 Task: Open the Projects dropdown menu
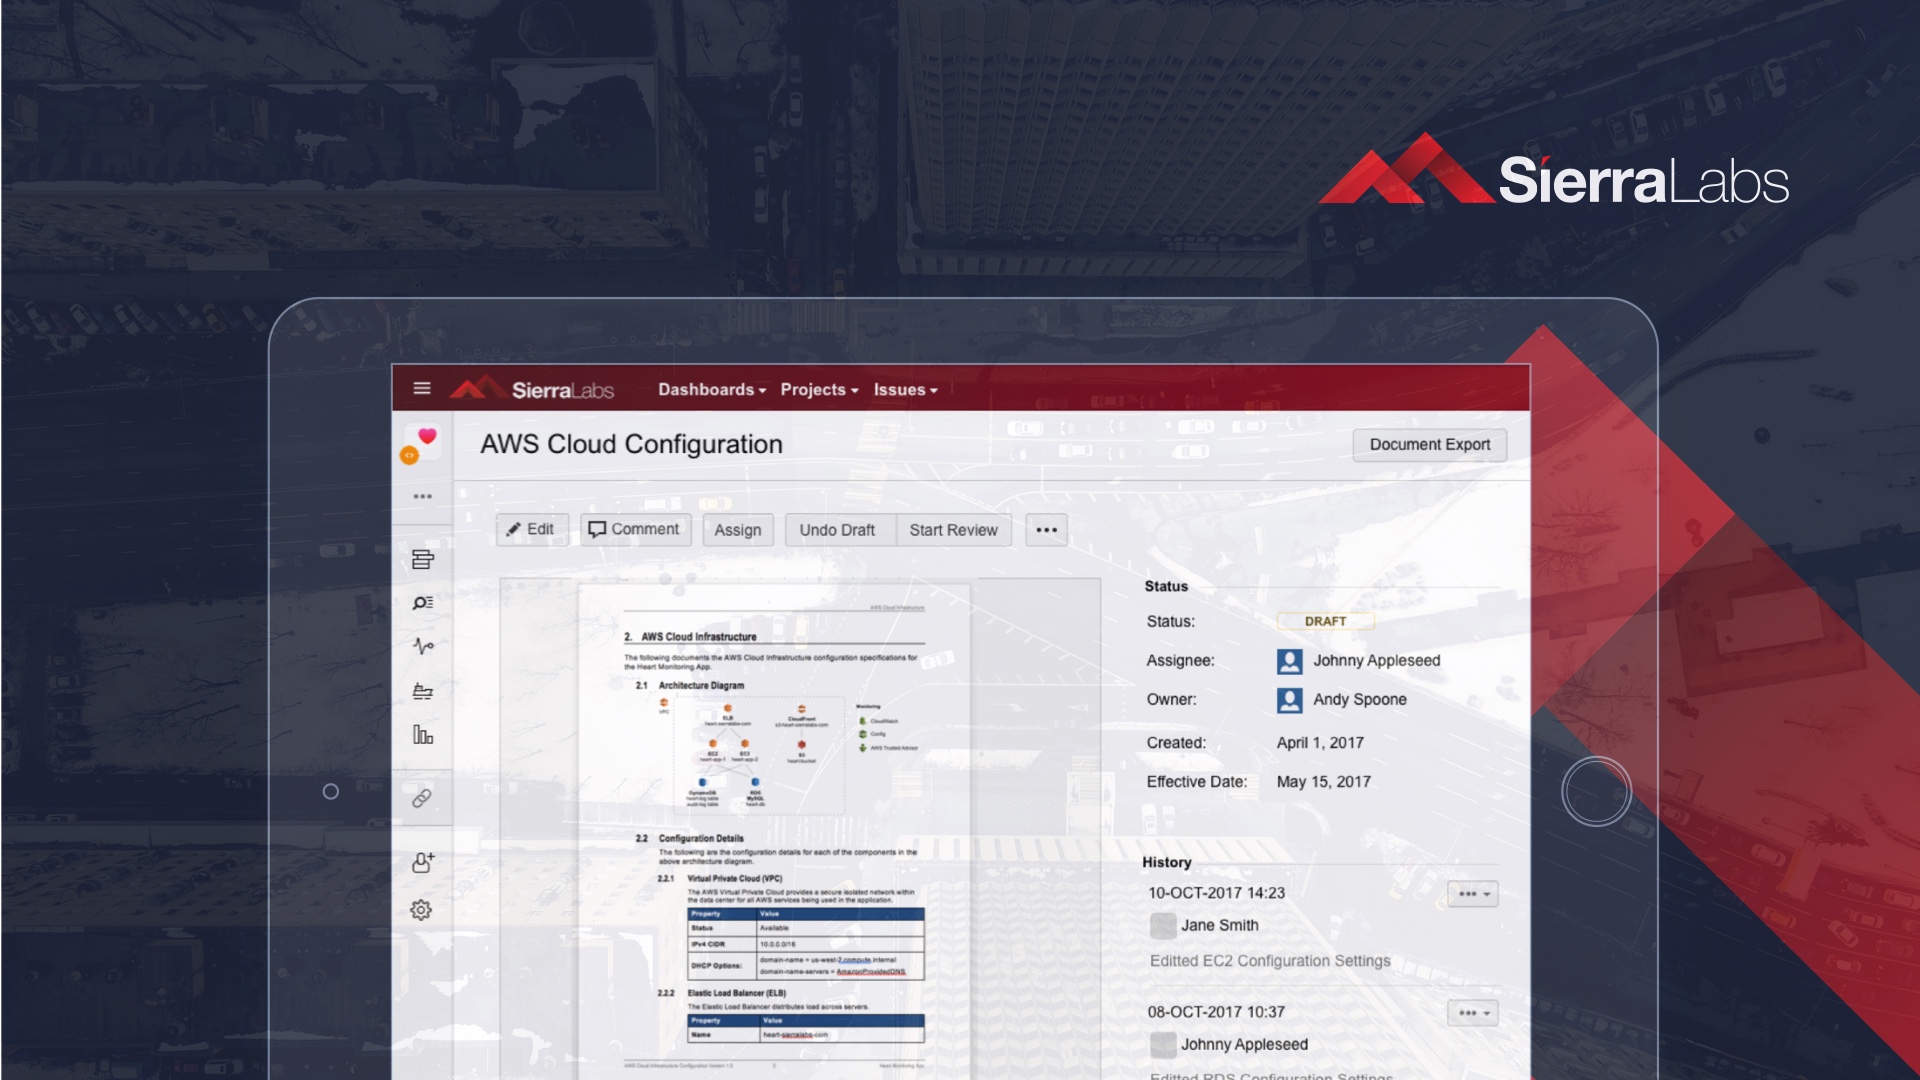point(819,390)
